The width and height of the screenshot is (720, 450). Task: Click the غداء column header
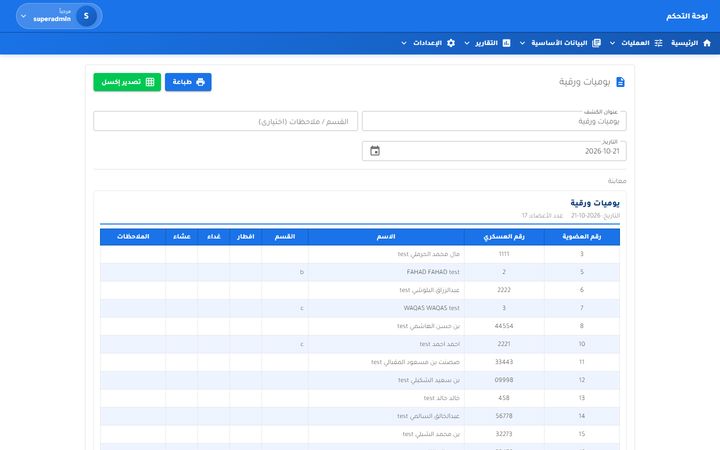pyautogui.click(x=214, y=236)
